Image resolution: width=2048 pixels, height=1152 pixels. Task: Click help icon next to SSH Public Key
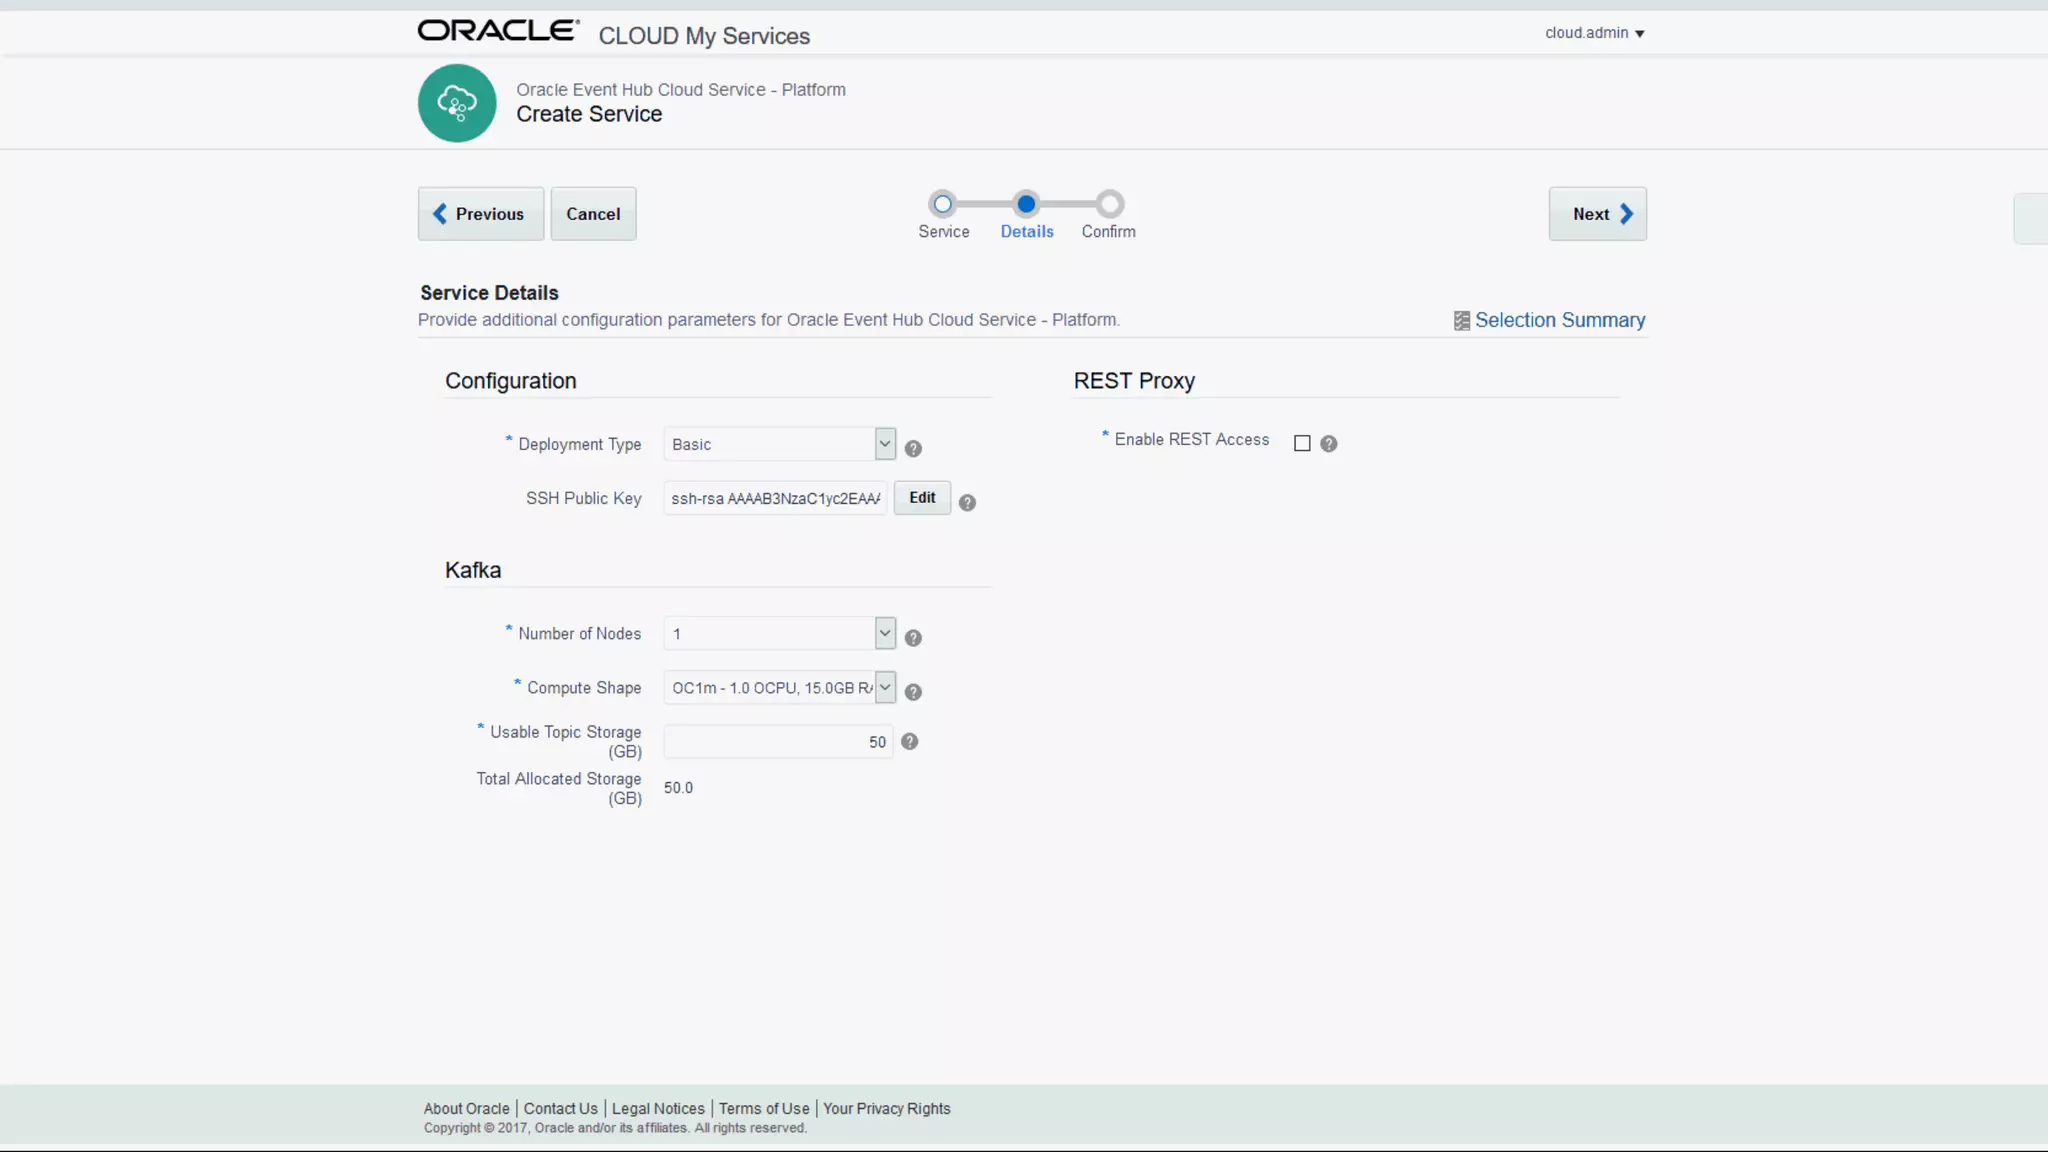(967, 503)
